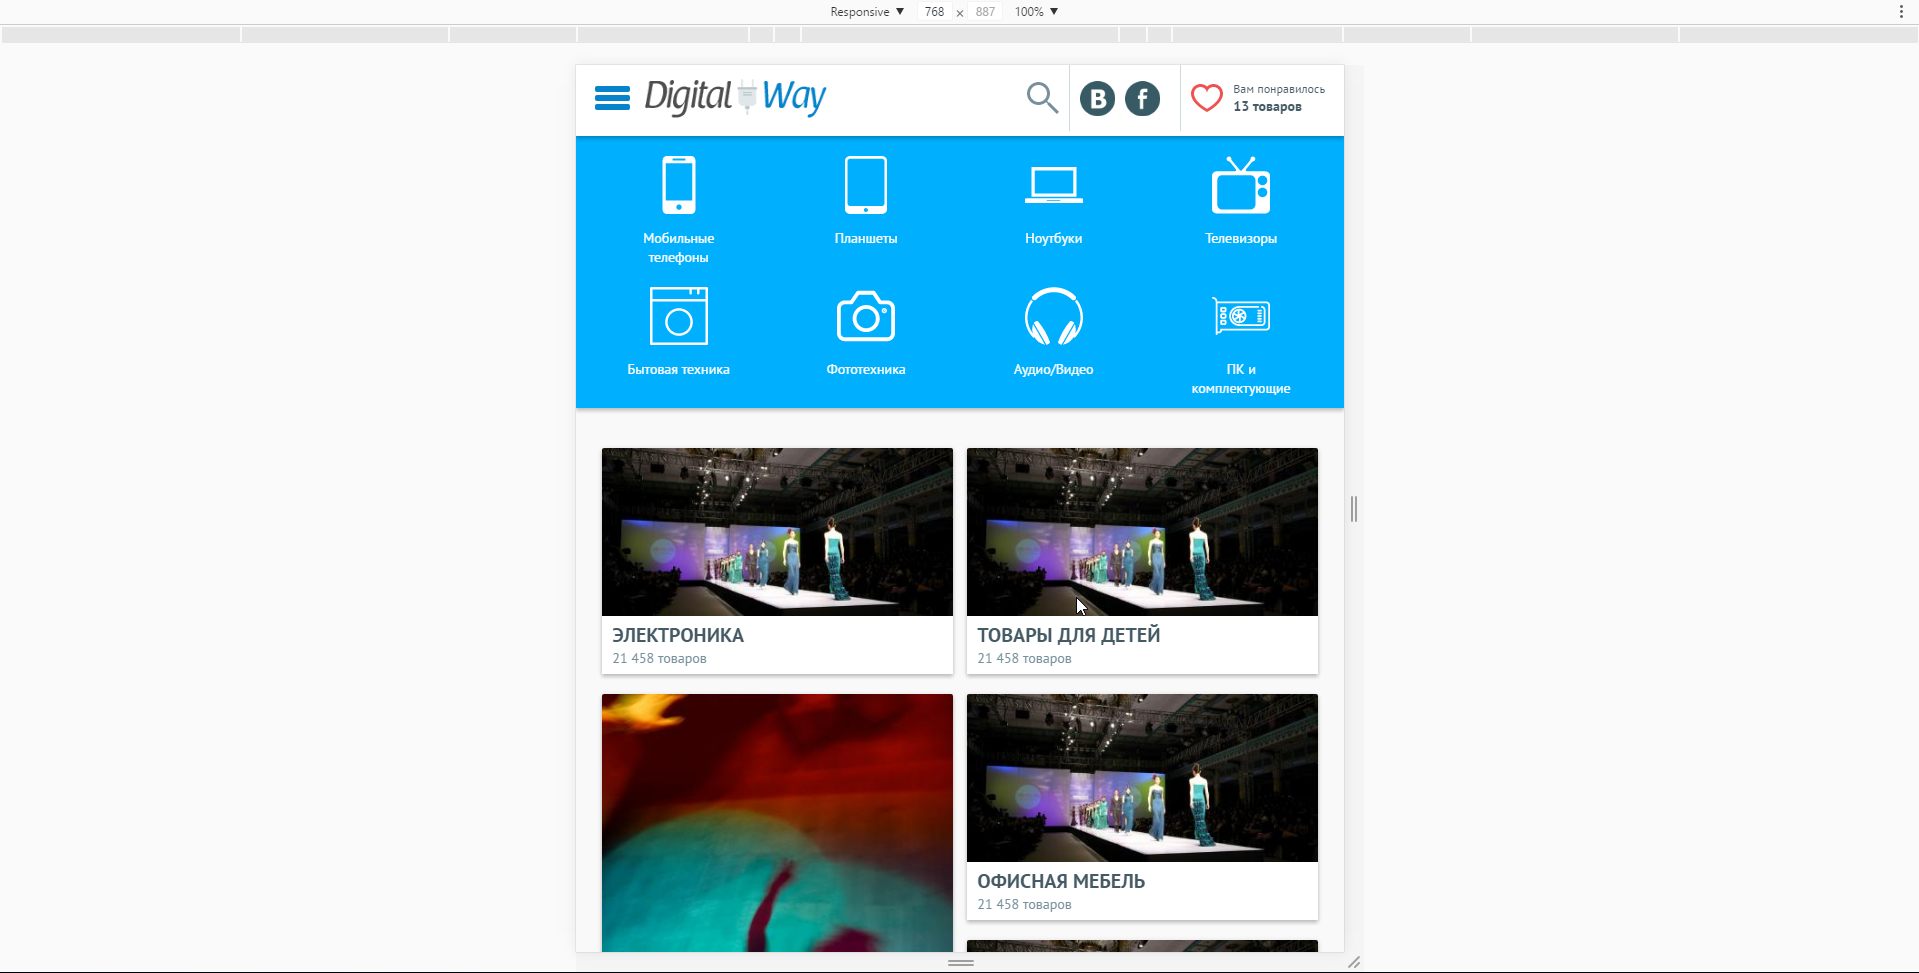Image resolution: width=1919 pixels, height=973 pixels.
Task: Click the 13 товаров liked items text
Action: (1267, 107)
